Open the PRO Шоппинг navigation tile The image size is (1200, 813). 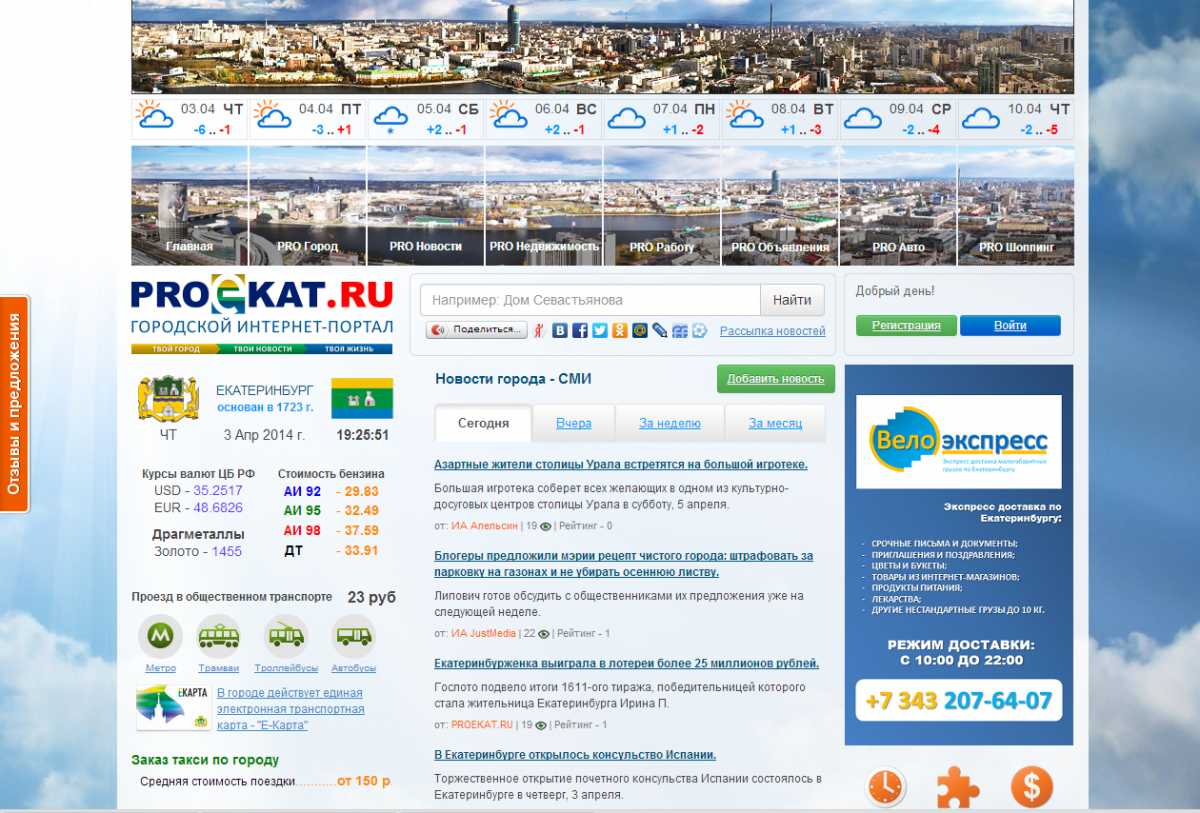1016,206
